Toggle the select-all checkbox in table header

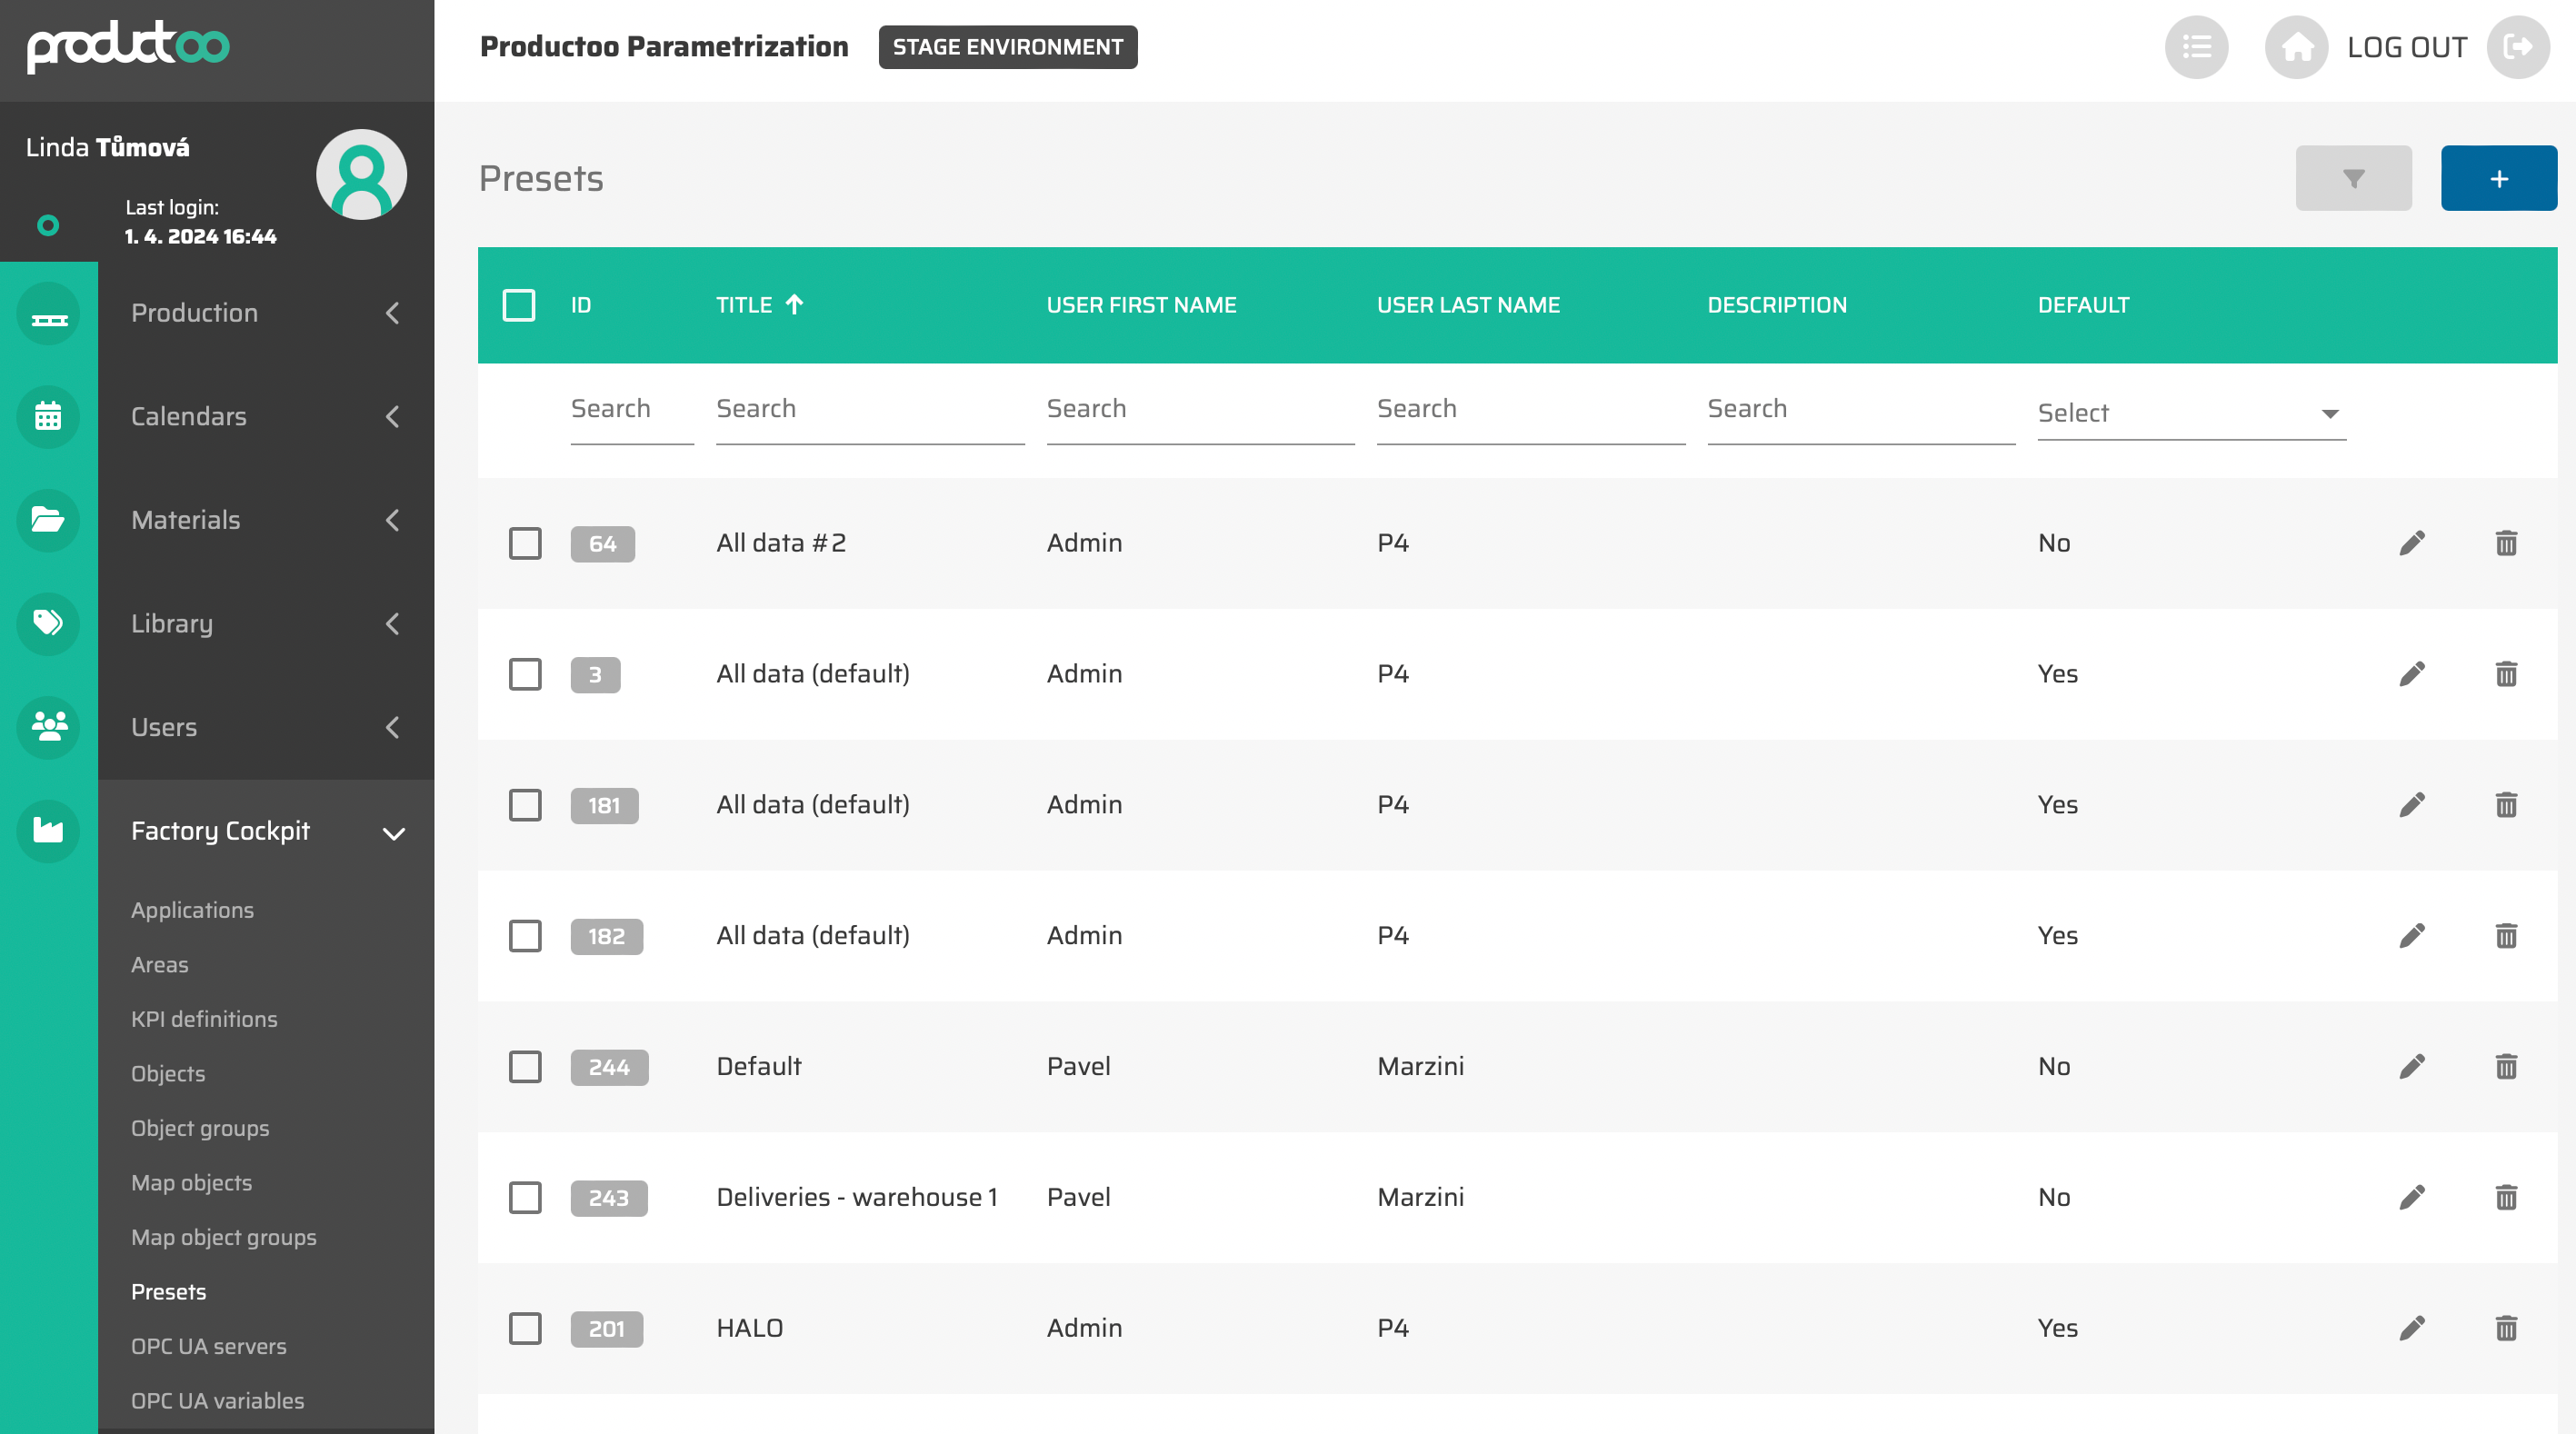pos(518,305)
